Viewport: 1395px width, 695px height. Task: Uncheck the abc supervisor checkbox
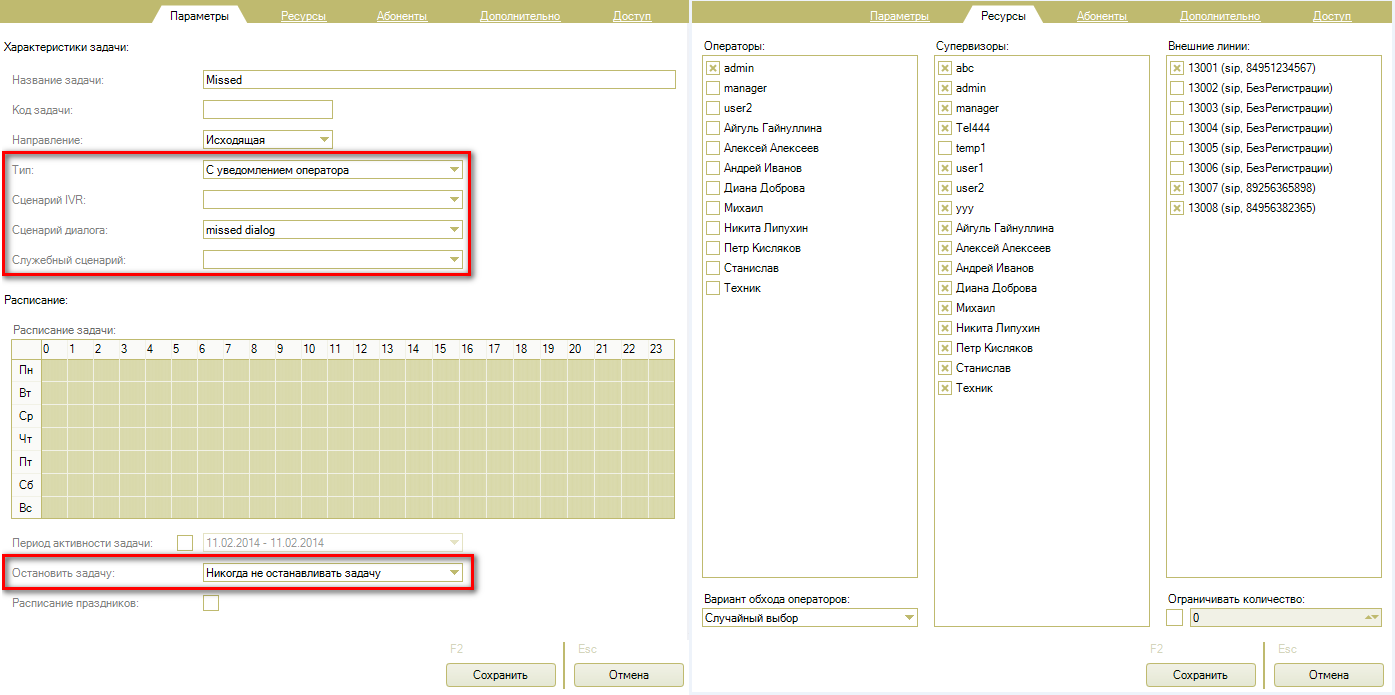[x=945, y=68]
